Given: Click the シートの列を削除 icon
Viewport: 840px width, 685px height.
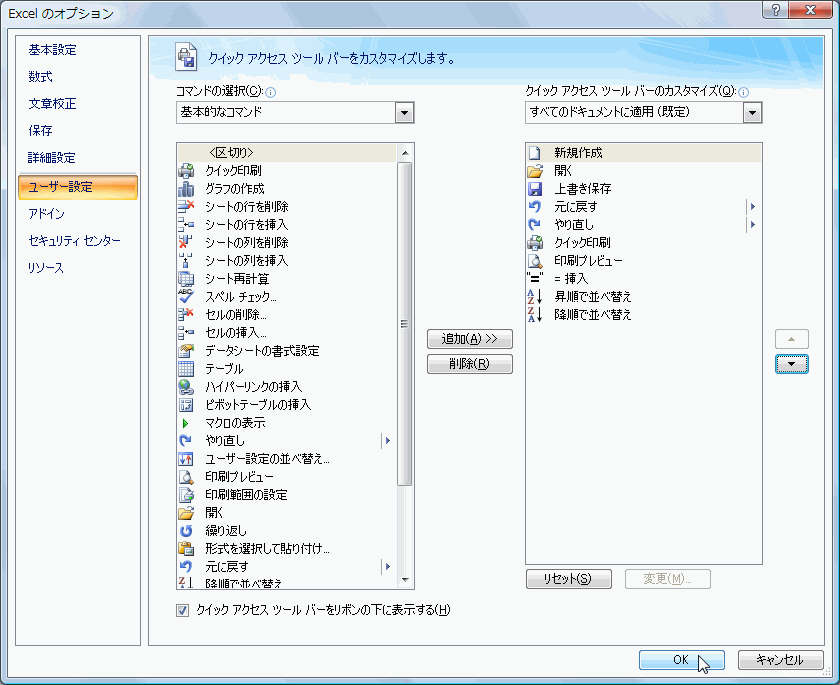Looking at the screenshot, I should (x=186, y=243).
